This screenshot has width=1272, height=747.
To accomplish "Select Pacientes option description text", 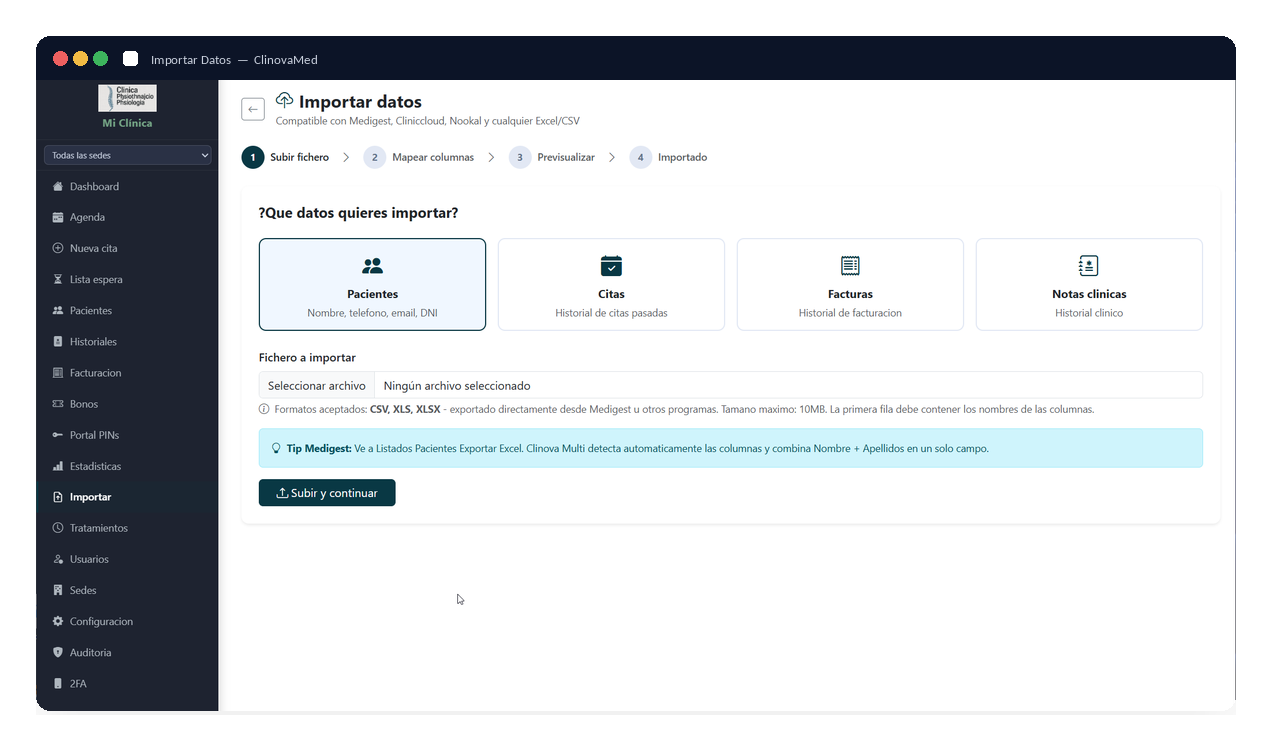I will point(372,313).
